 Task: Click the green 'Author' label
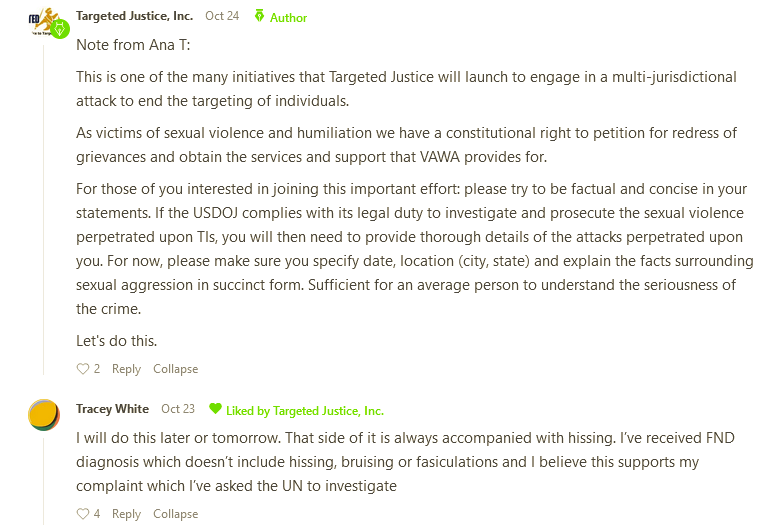coord(289,17)
